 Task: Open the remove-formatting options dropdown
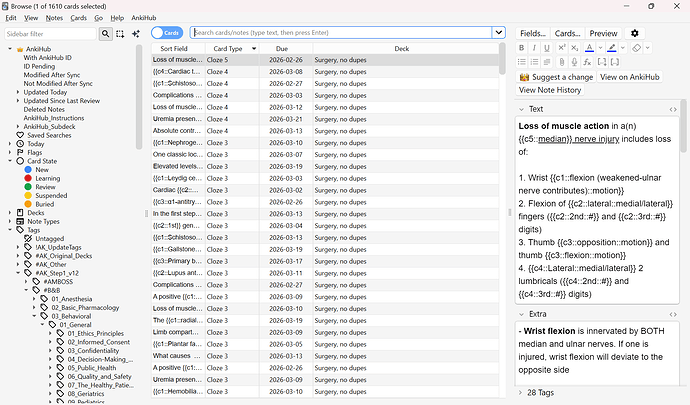(x=647, y=48)
